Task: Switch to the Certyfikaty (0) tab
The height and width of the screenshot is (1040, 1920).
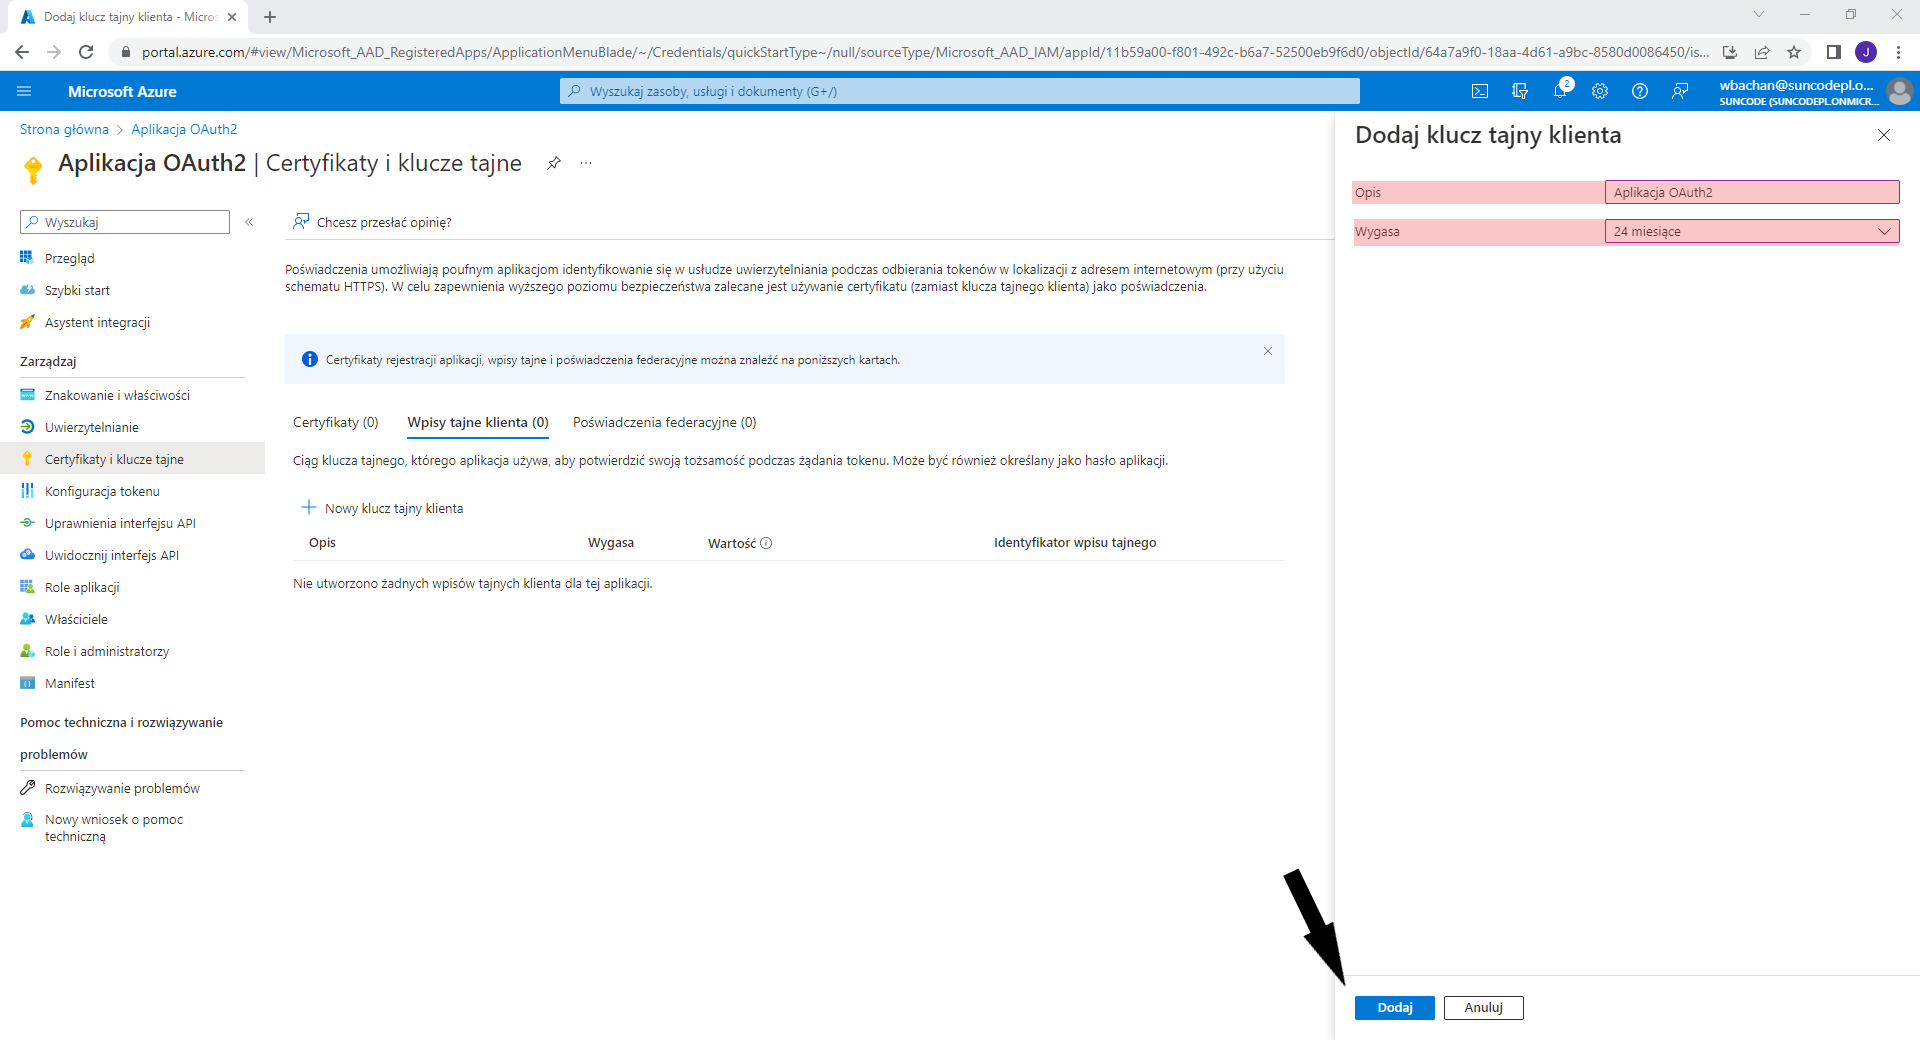Action: click(x=335, y=422)
